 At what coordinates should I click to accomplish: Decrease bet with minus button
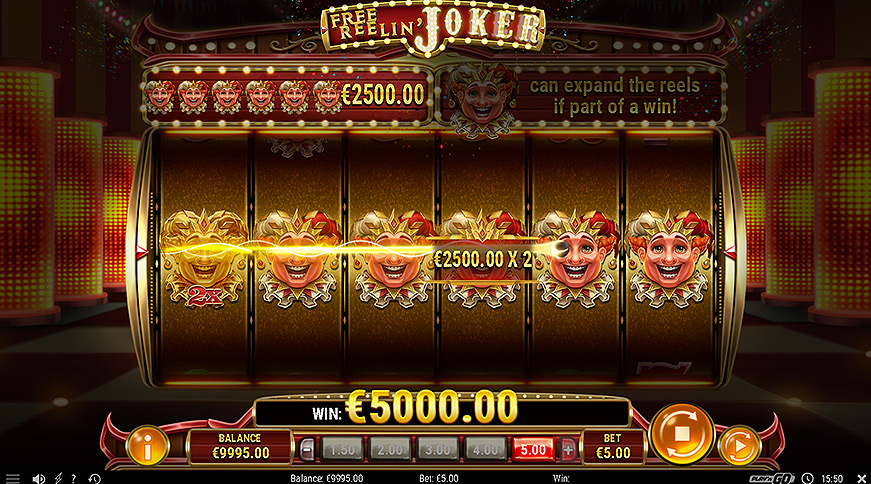(307, 449)
